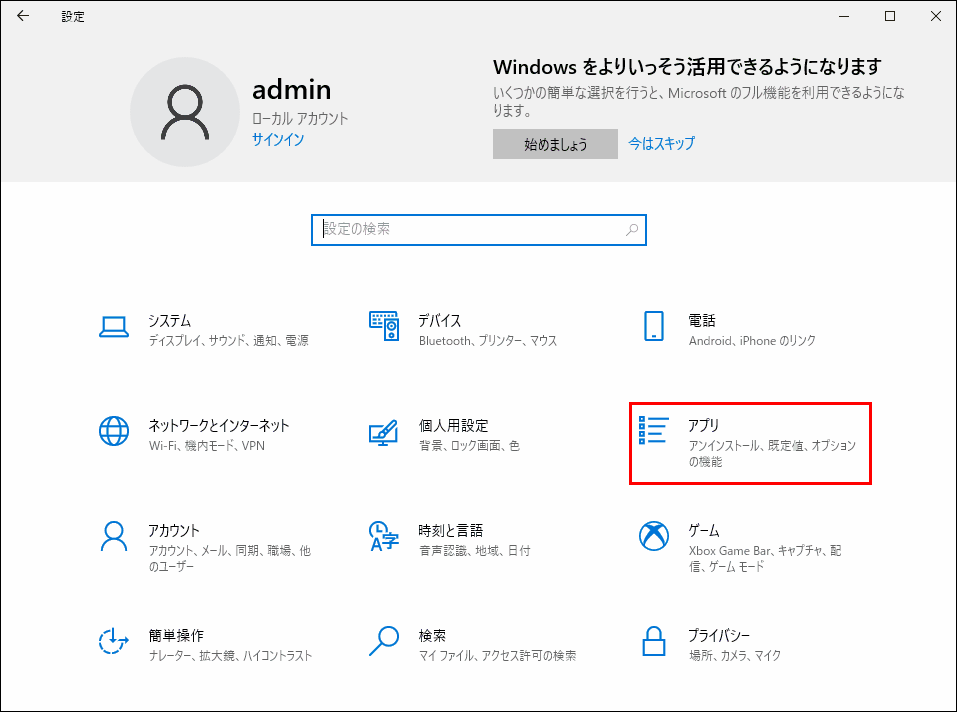Open the アカウント category title
This screenshot has height=712, width=957.
click(174, 530)
